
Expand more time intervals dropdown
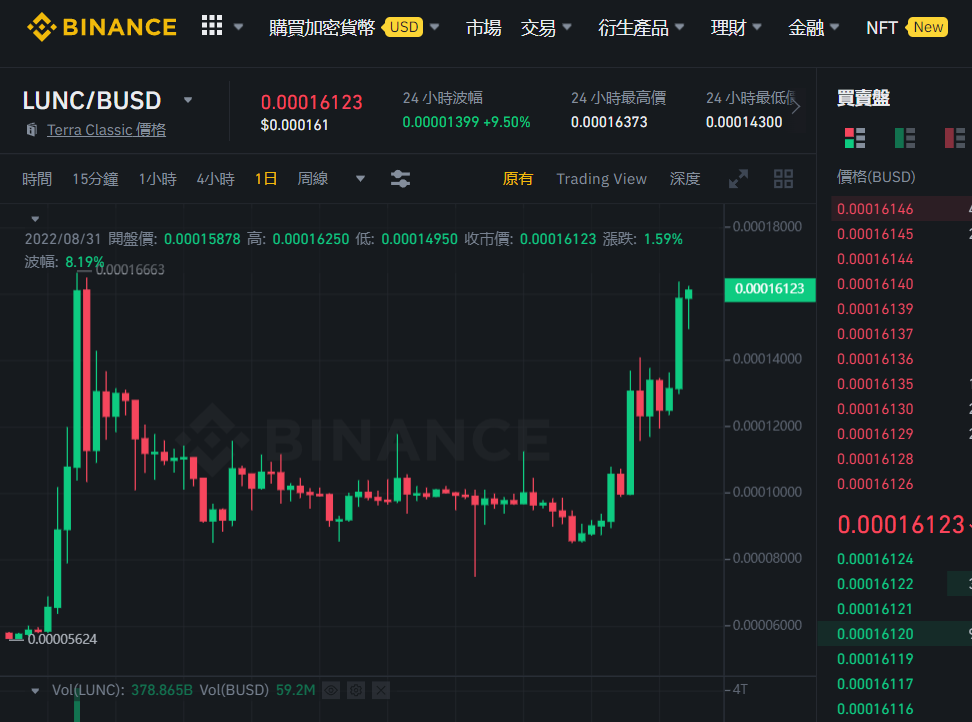point(360,179)
